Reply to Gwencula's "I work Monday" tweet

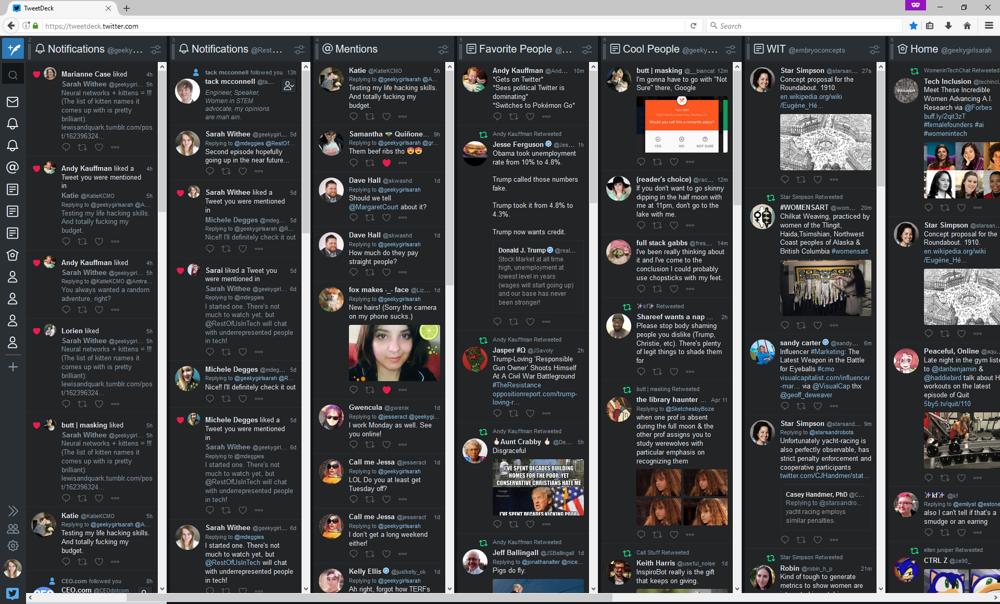[x=353, y=445]
